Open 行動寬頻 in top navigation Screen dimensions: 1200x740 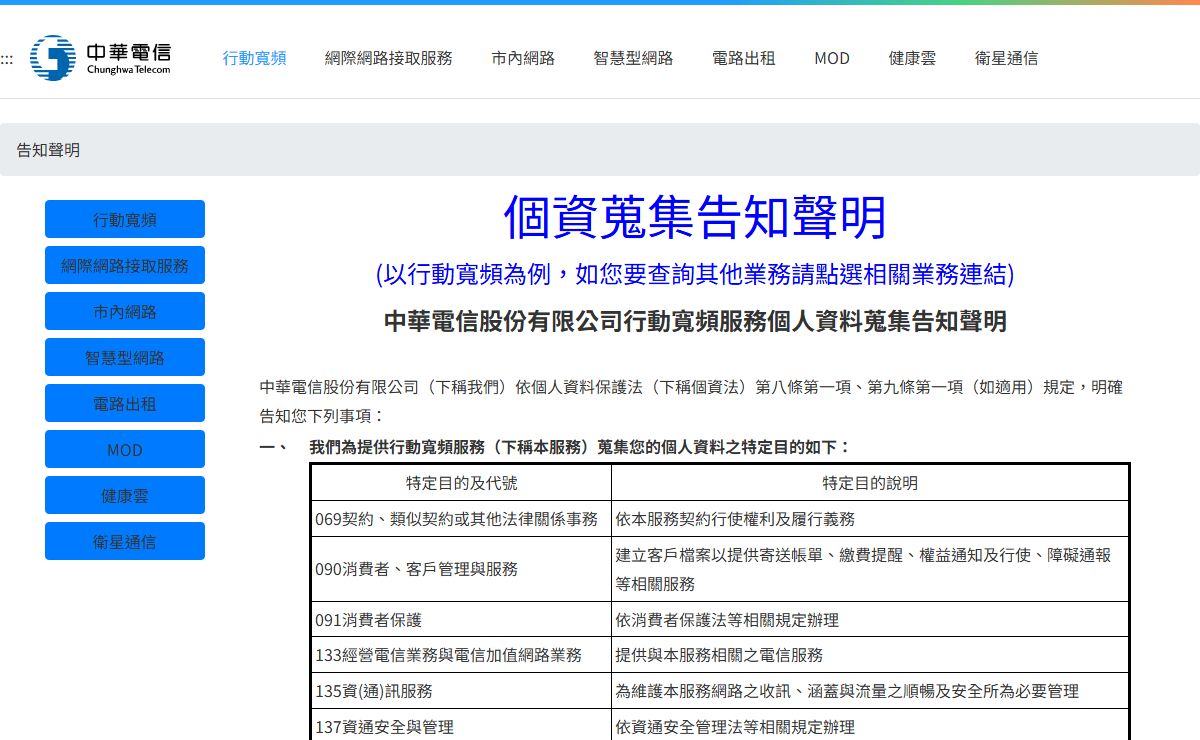tap(254, 58)
